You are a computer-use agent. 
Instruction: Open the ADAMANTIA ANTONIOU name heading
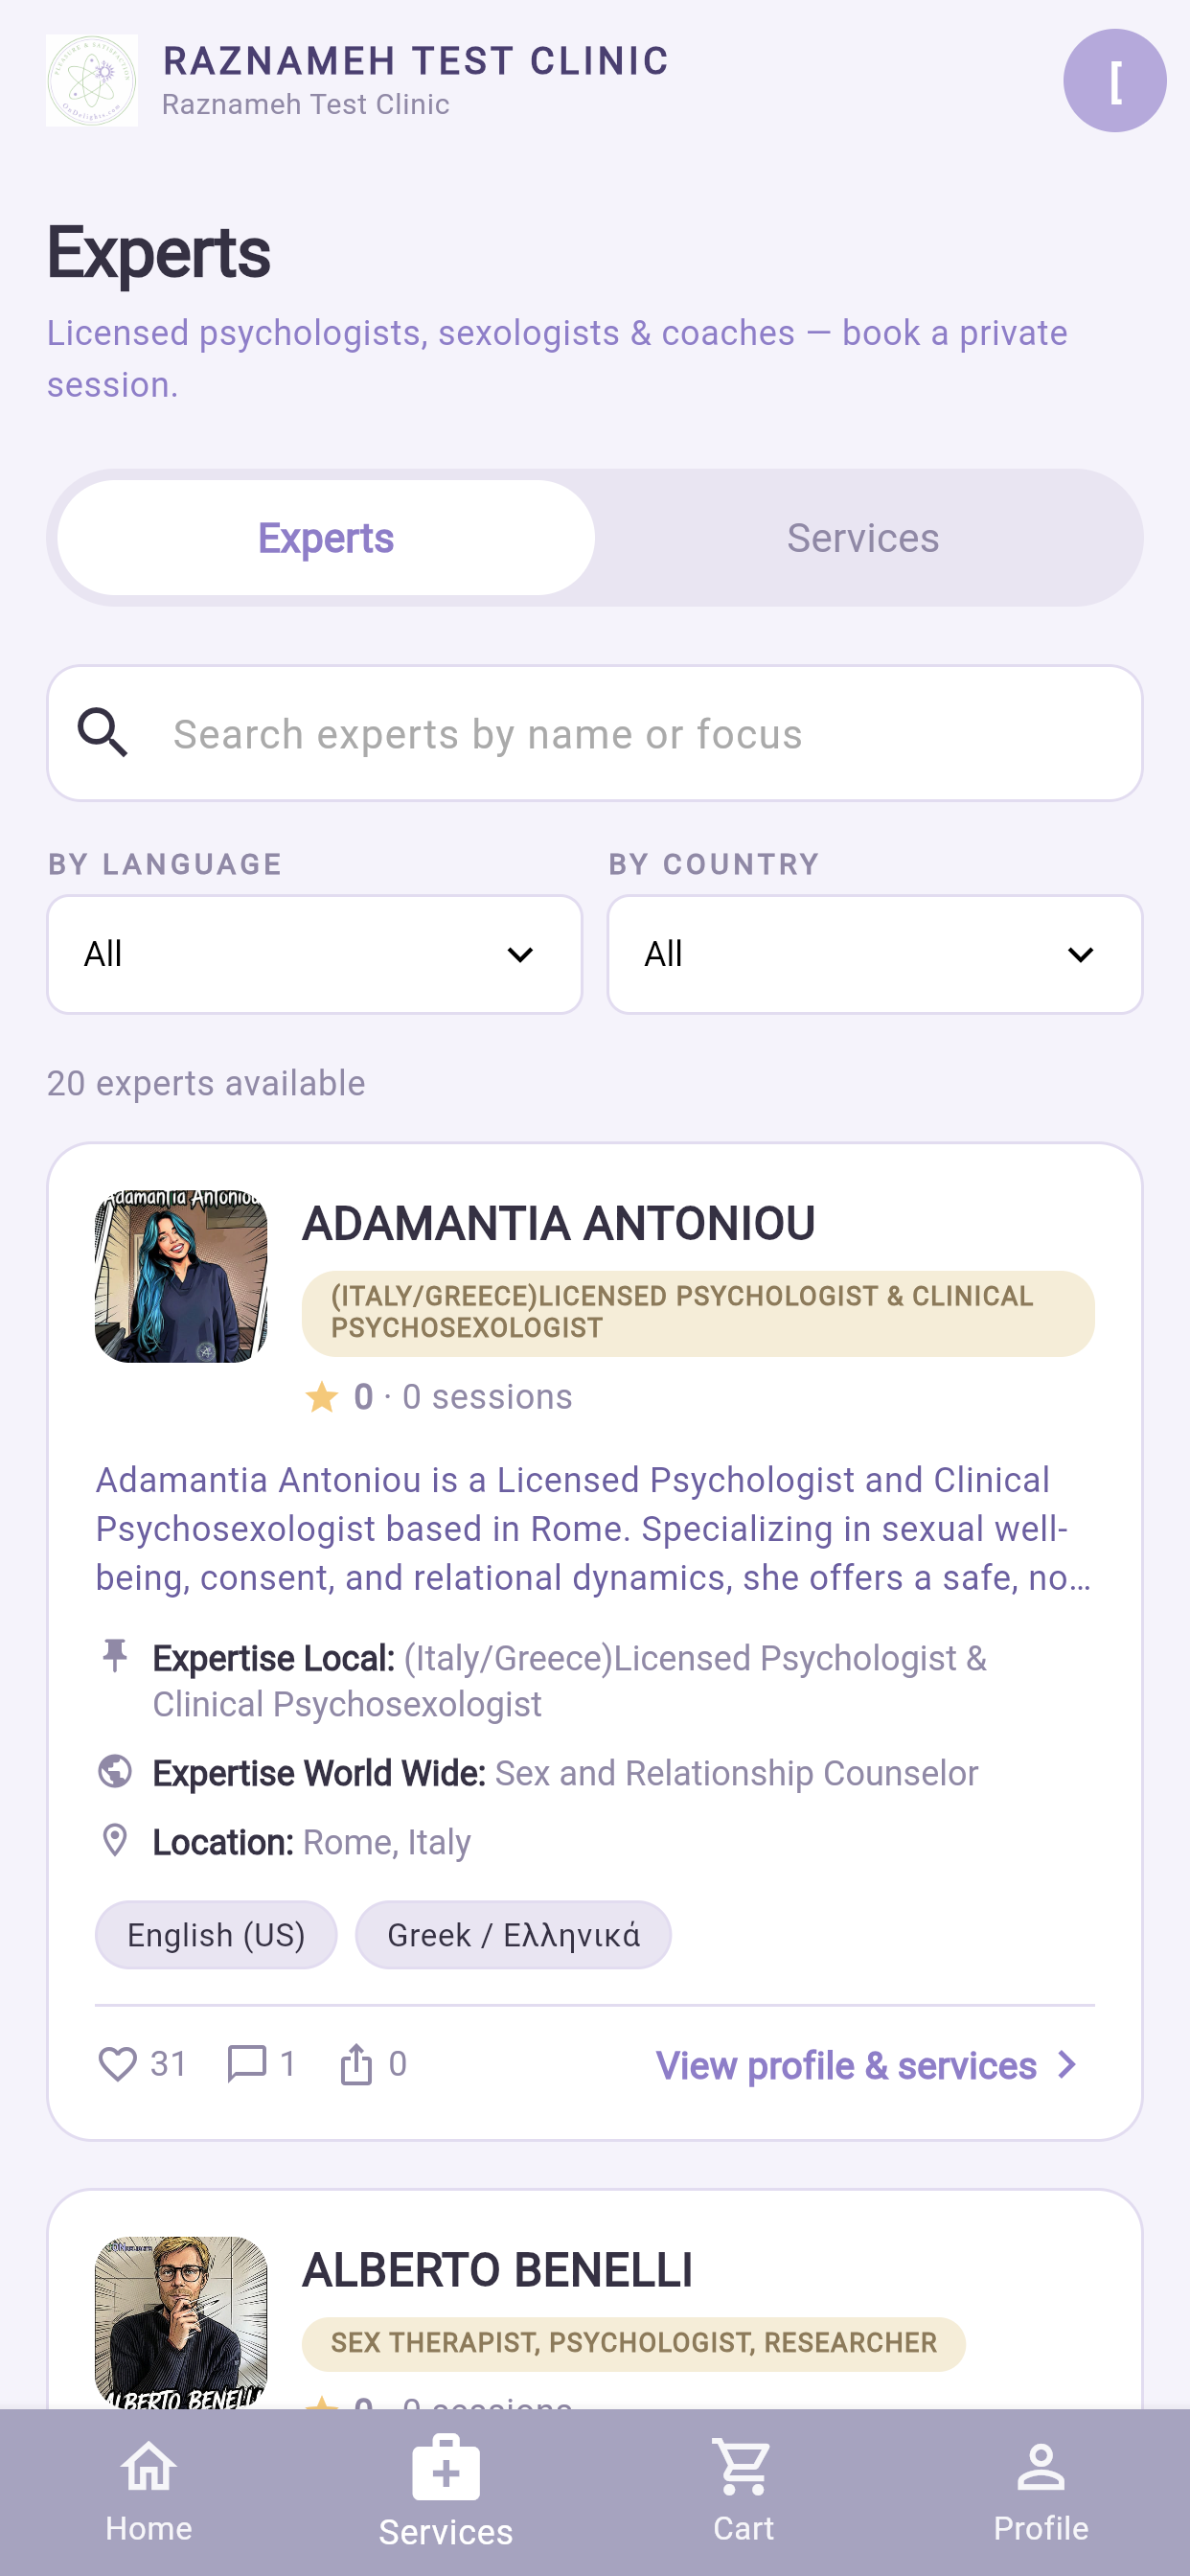559,1222
